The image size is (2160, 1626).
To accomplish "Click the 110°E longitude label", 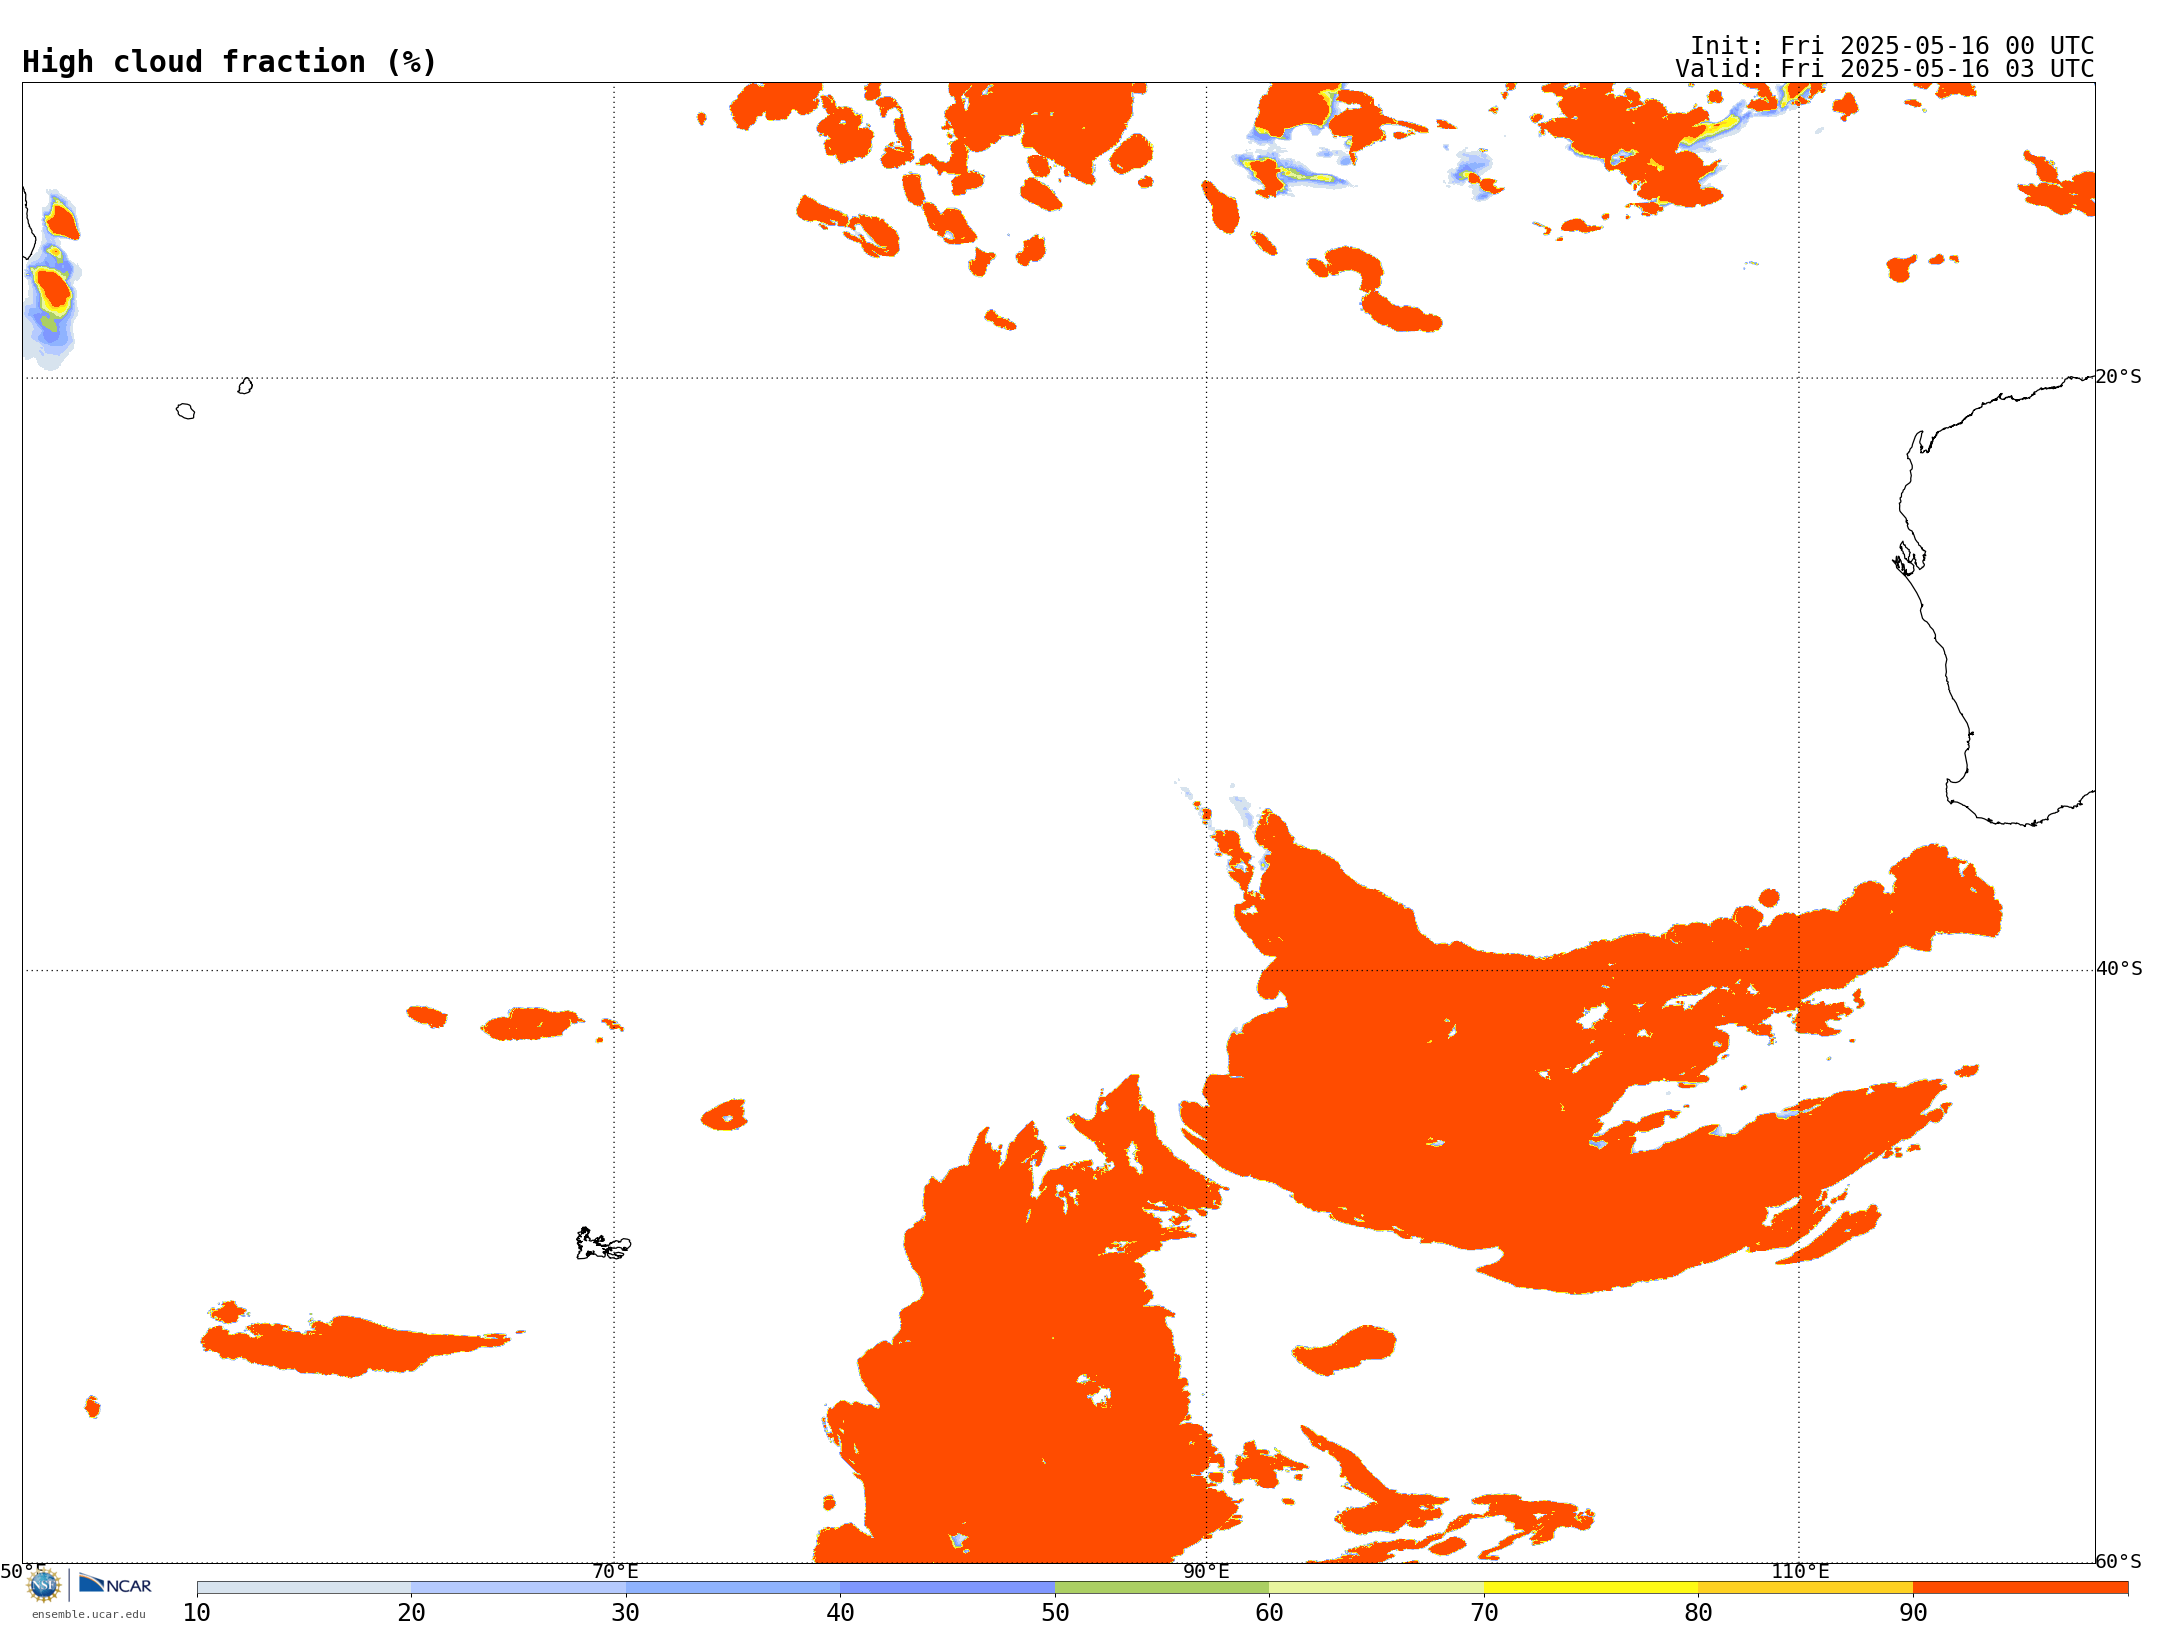I will (x=1800, y=1571).
